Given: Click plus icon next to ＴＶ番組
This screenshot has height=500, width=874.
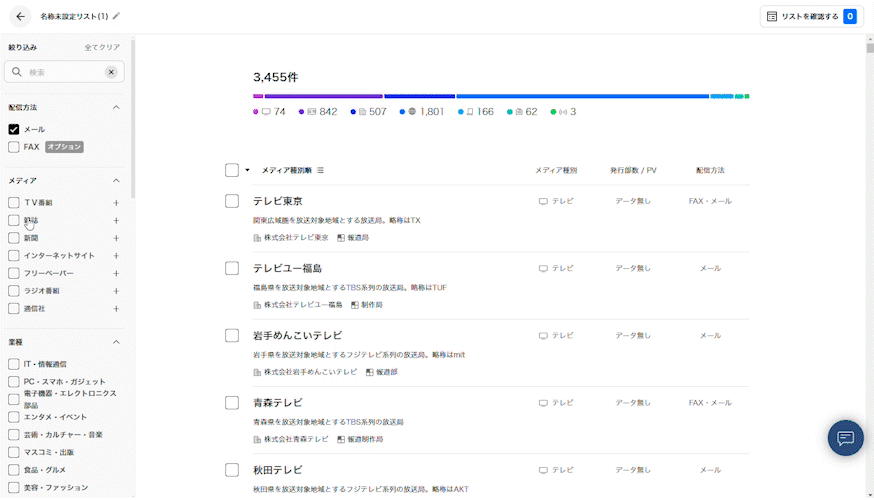Looking at the screenshot, I should coord(116,203).
